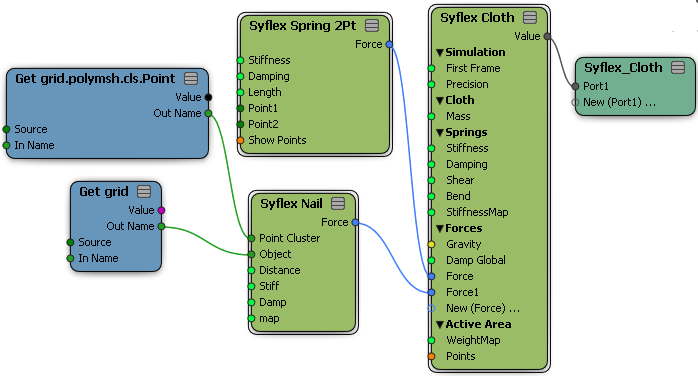The image size is (698, 376).
Task: Click New (Port1) … entry on Syflex_Cloth
Action: pos(619,102)
